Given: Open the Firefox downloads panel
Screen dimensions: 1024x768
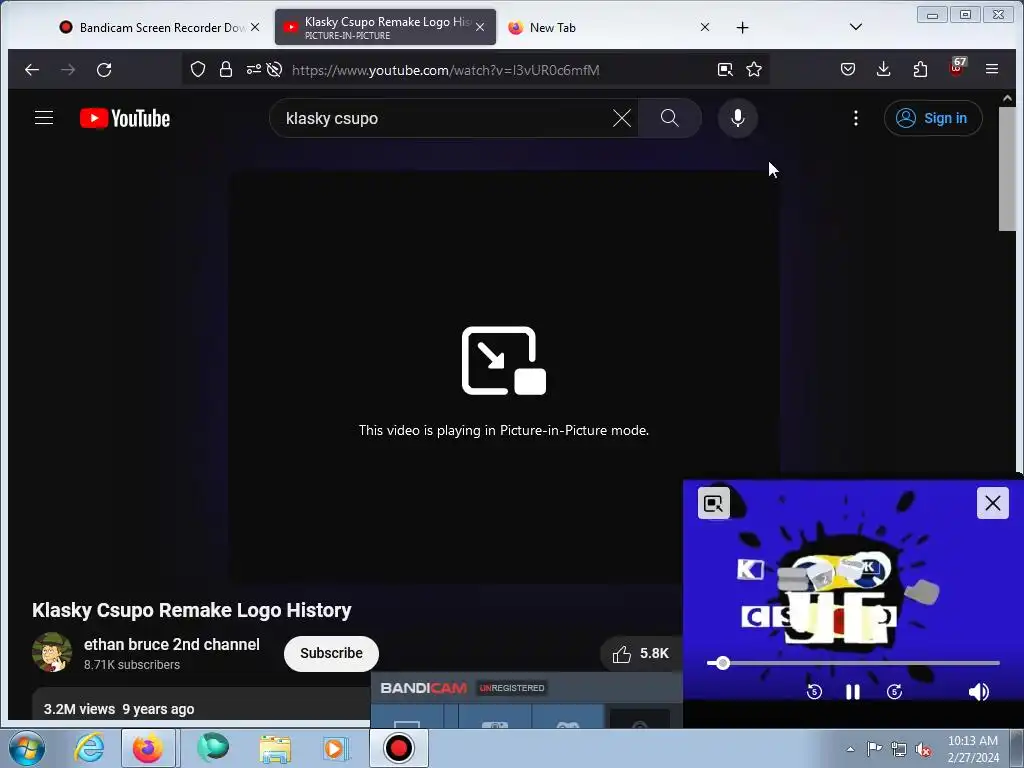Looking at the screenshot, I should pos(884,69).
